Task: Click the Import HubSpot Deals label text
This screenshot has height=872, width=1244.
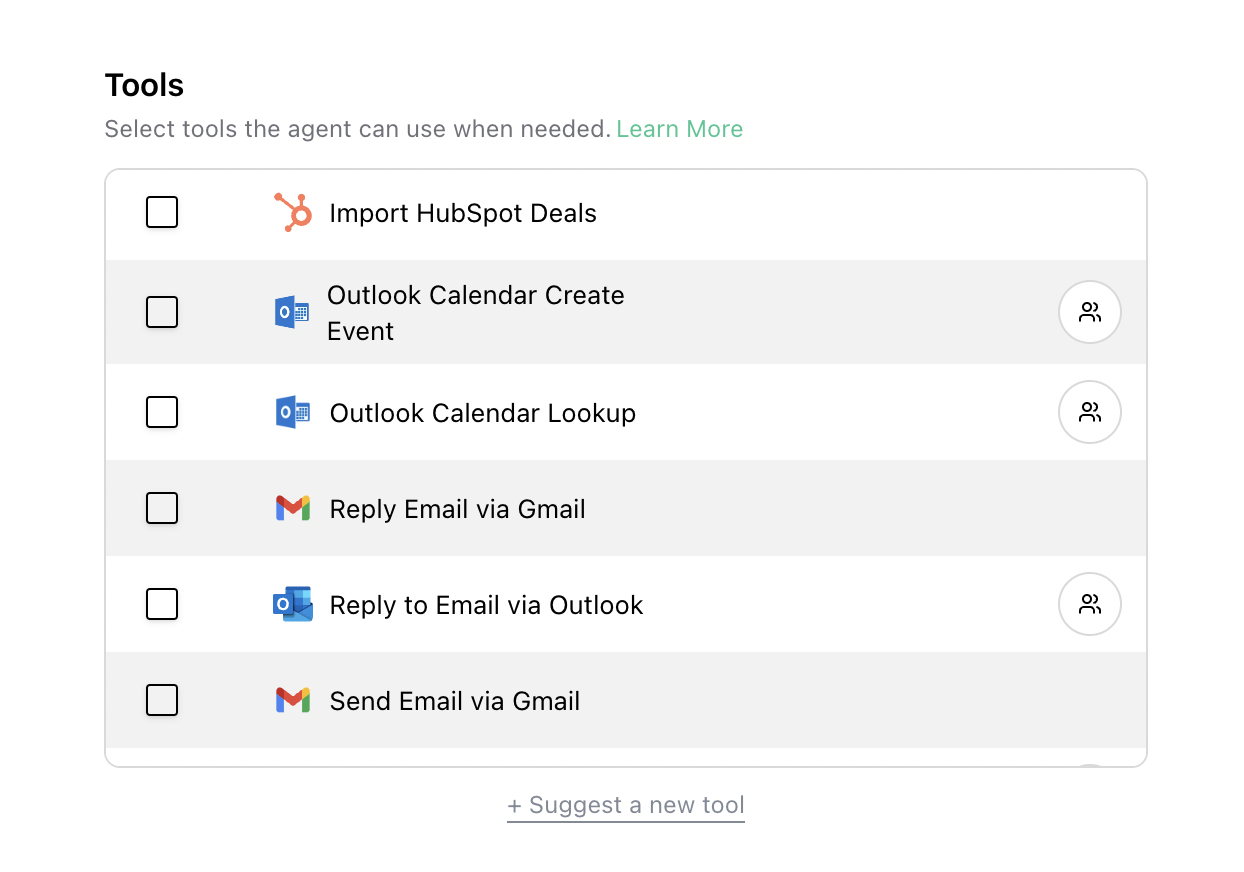Action: [463, 213]
